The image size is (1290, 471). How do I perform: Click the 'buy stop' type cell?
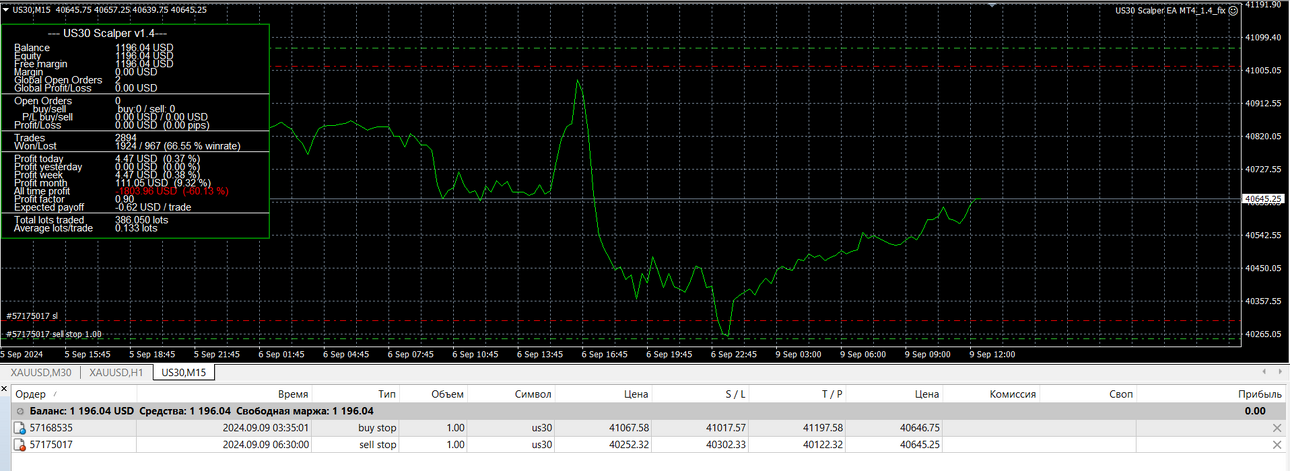(x=376, y=428)
